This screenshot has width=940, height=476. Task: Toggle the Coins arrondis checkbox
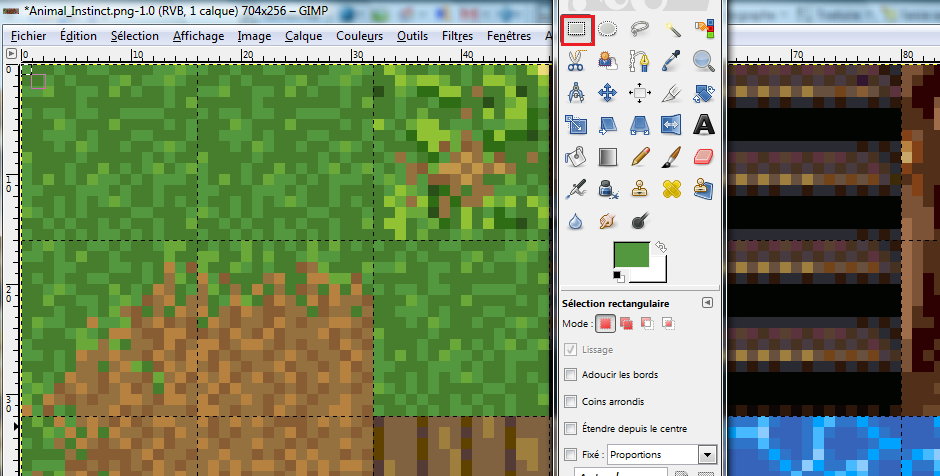click(570, 401)
